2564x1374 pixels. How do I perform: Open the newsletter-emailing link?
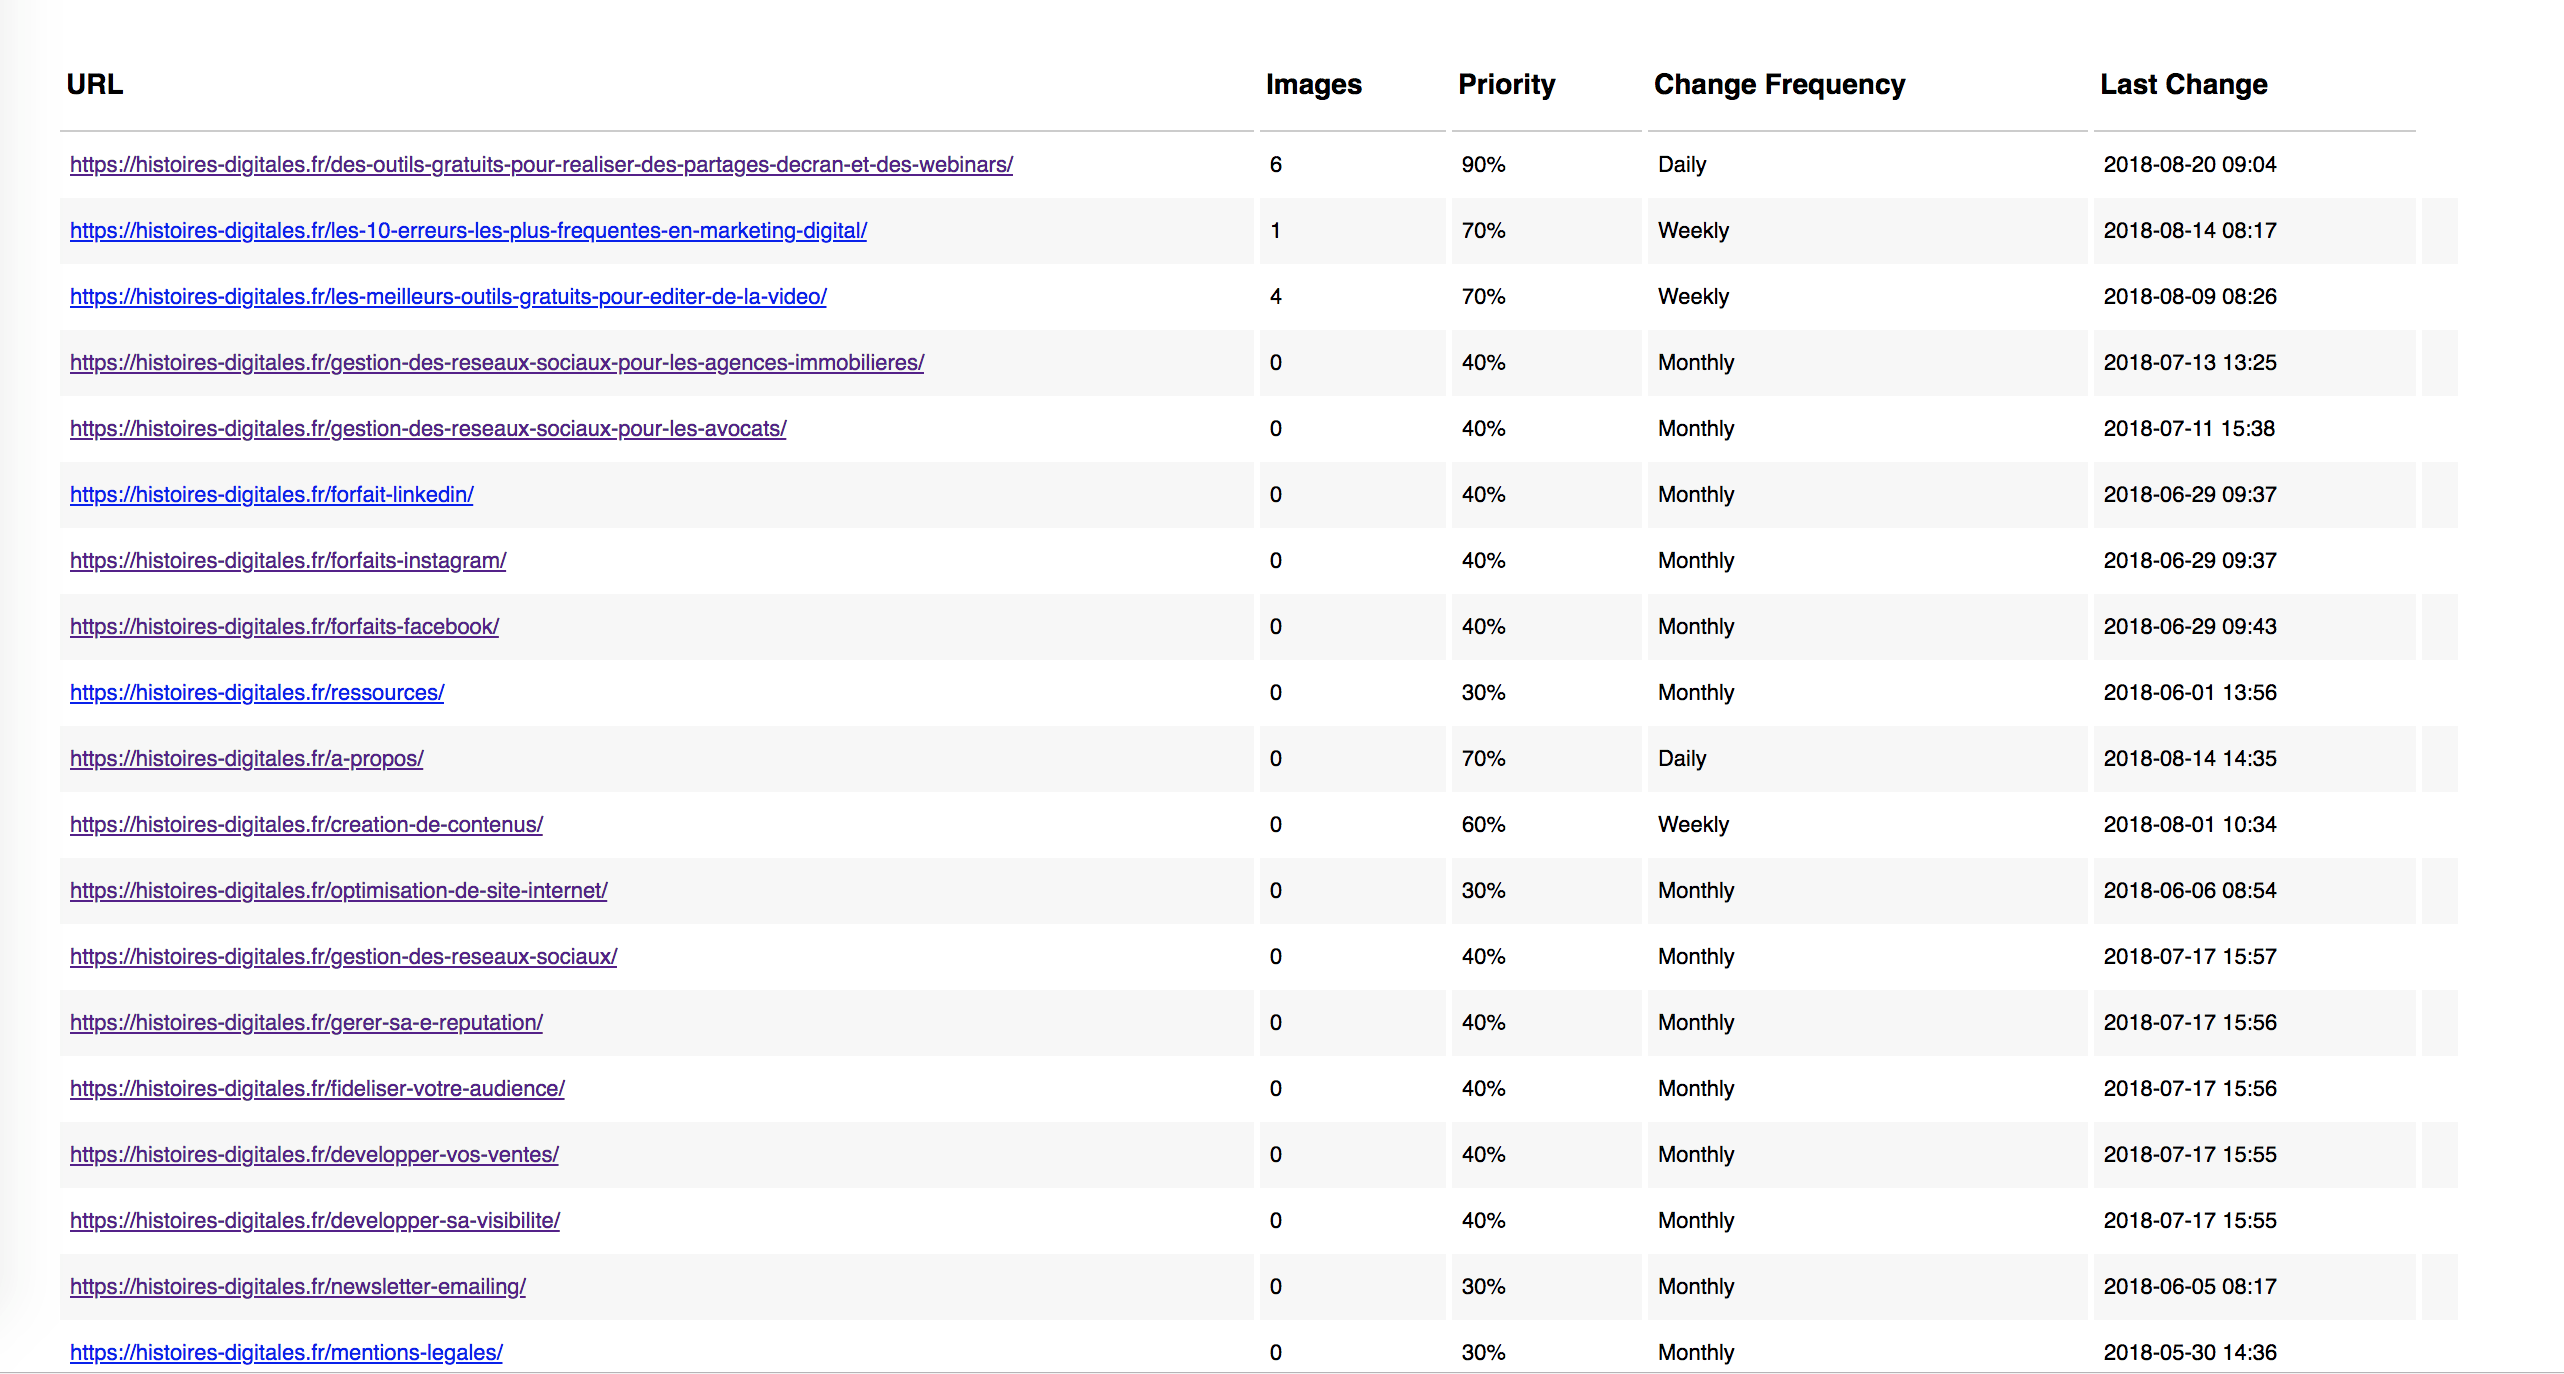[x=298, y=1286]
